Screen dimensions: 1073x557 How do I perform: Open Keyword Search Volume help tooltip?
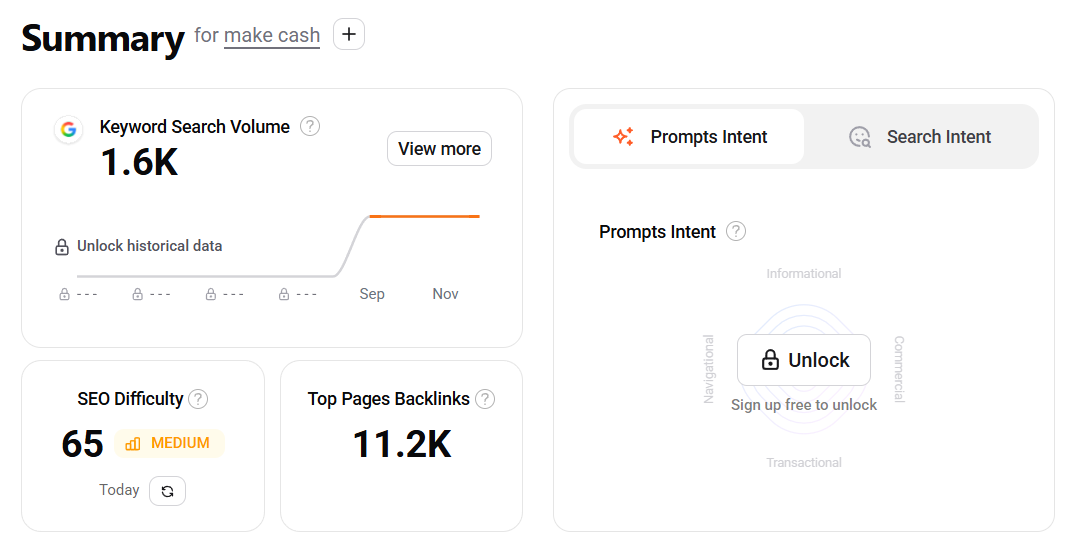point(310,126)
